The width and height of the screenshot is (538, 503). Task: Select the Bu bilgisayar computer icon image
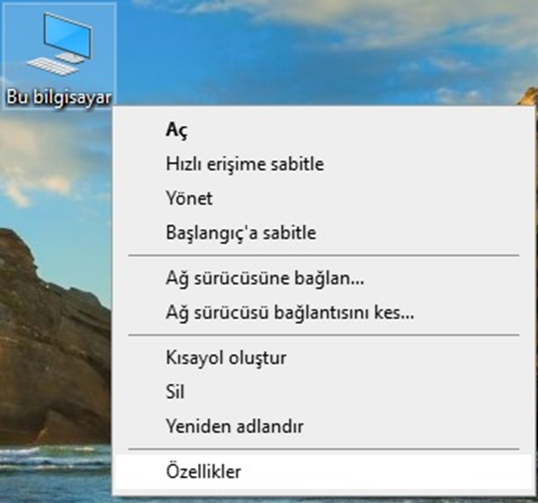click(x=59, y=44)
